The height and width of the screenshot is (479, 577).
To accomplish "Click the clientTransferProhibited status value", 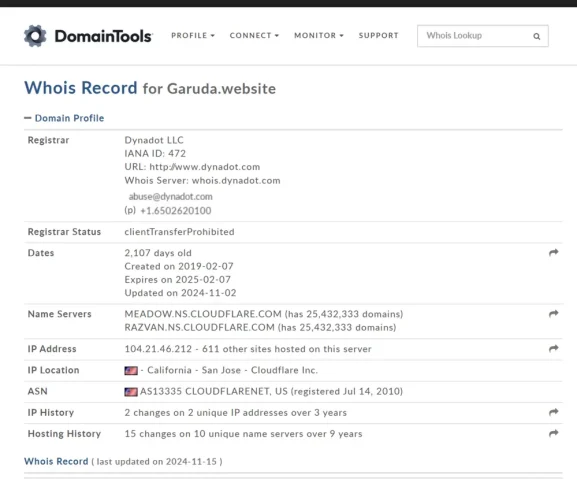I will [179, 232].
